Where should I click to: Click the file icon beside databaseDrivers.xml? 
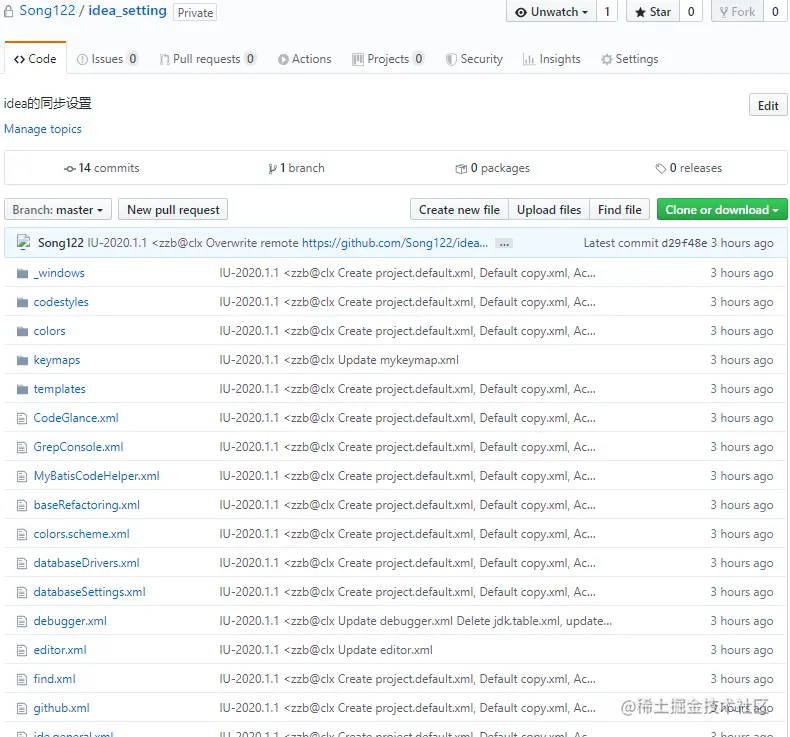22,563
